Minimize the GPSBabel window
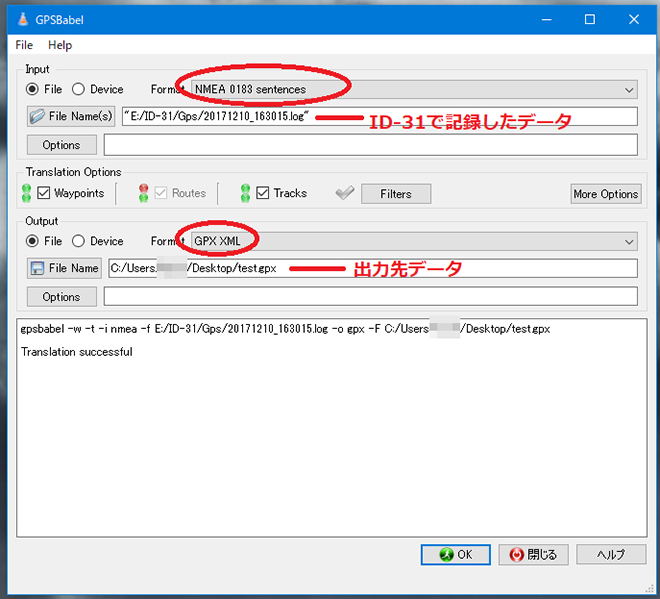This screenshot has width=660, height=599. tap(546, 19)
